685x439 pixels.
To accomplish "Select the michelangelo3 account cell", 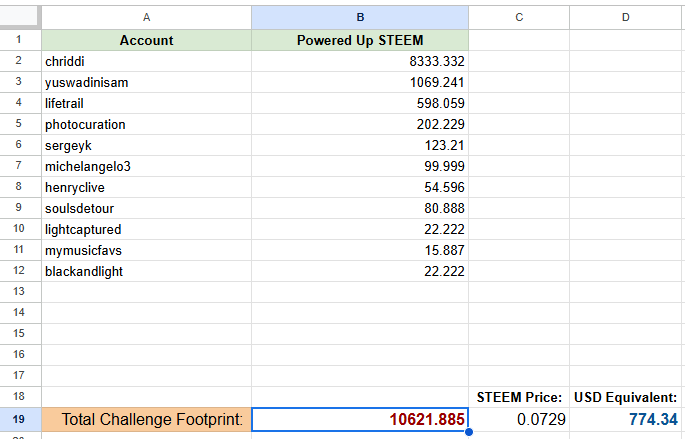I will (146, 166).
